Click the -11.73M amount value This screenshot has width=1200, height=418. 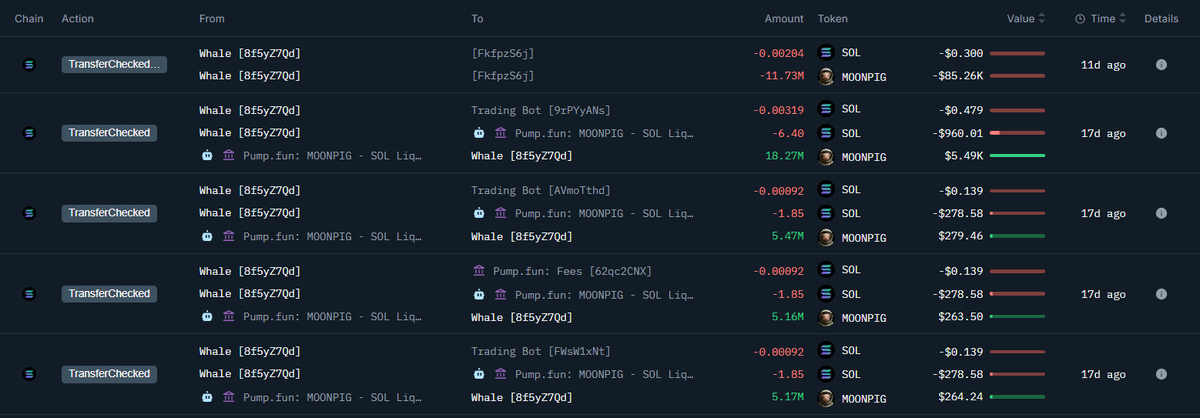(779, 76)
